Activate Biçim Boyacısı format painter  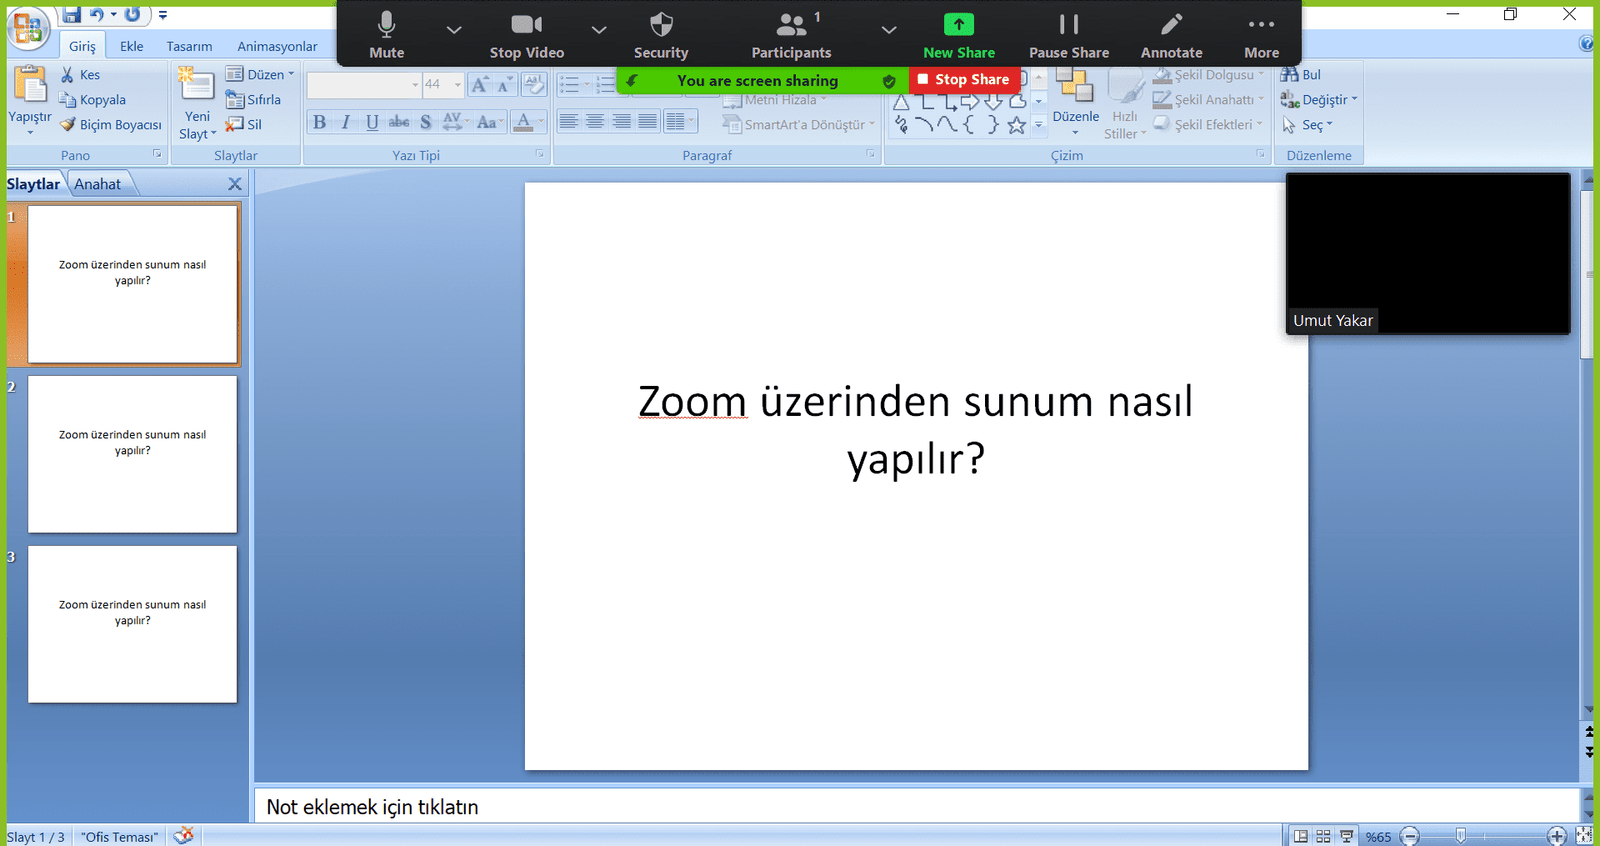110,125
